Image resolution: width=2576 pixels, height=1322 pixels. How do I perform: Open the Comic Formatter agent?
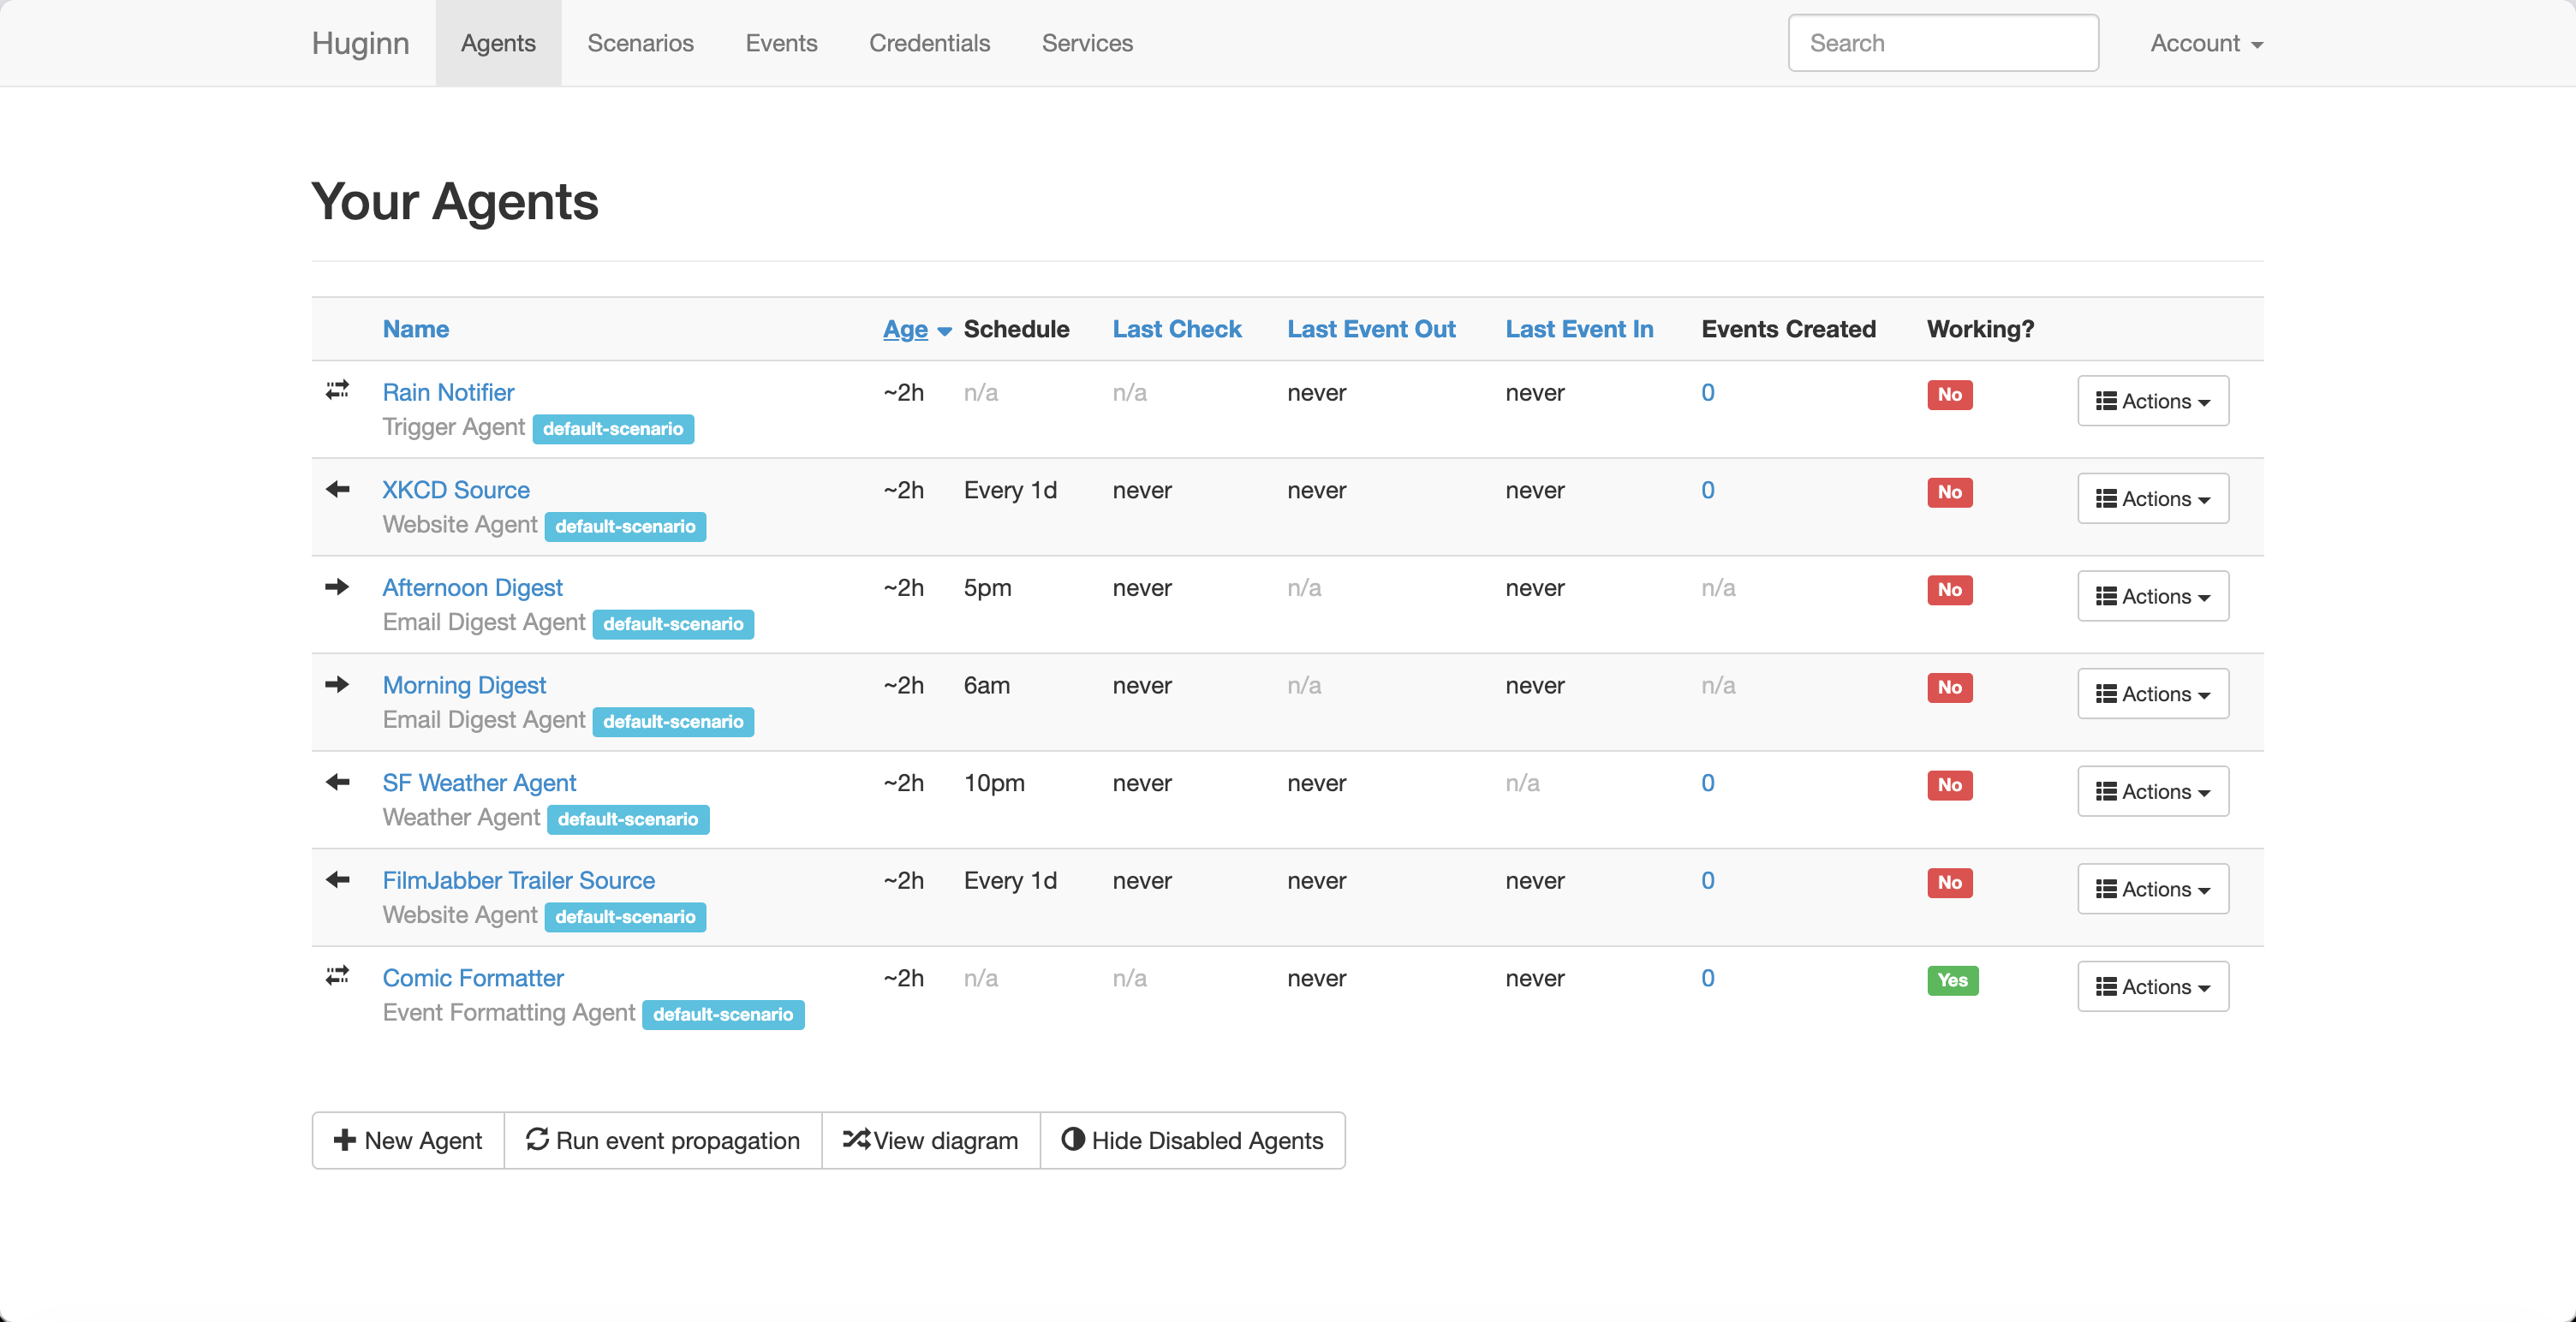pyautogui.click(x=473, y=978)
